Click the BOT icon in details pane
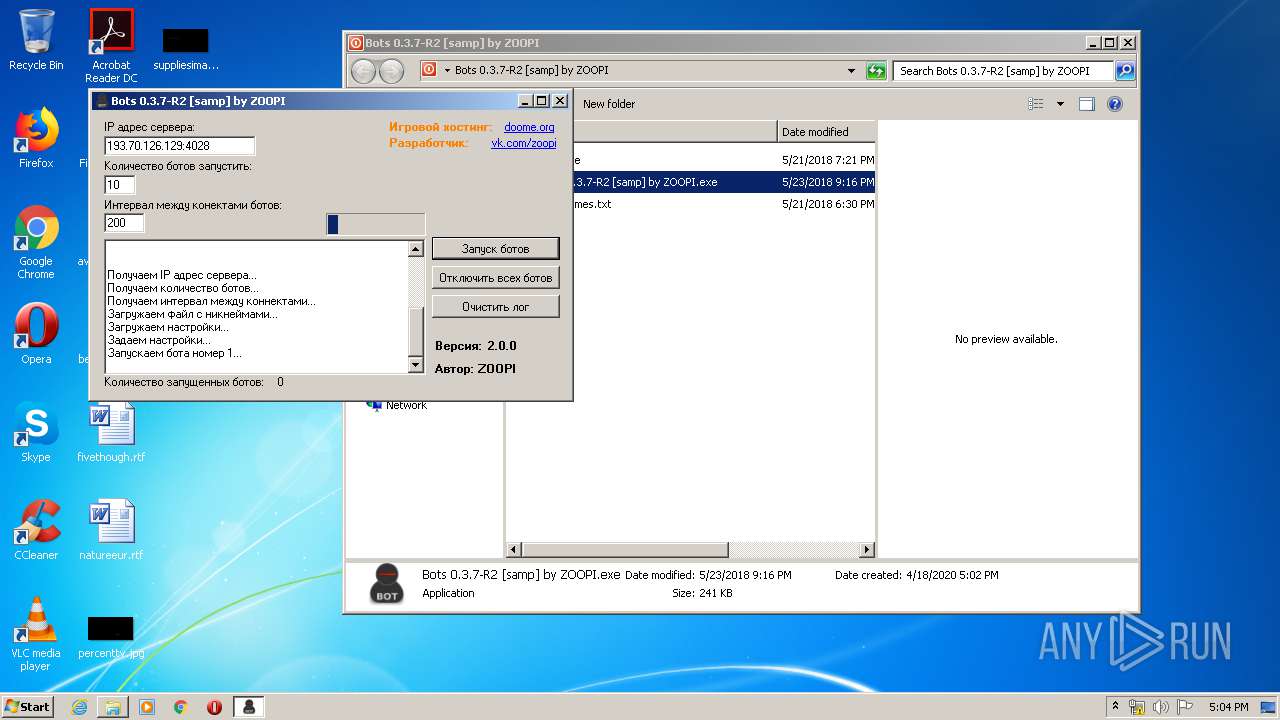The height and width of the screenshot is (720, 1280). pyautogui.click(x=387, y=583)
